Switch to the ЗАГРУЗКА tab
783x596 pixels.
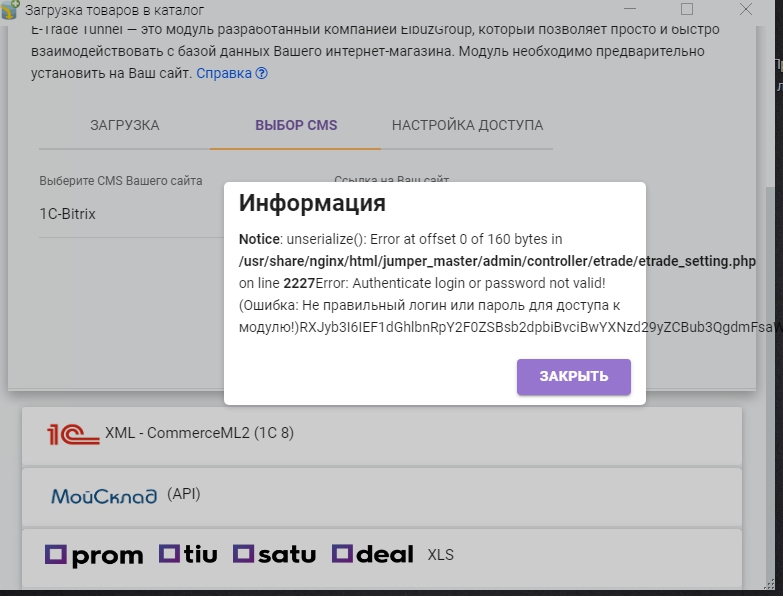125,125
